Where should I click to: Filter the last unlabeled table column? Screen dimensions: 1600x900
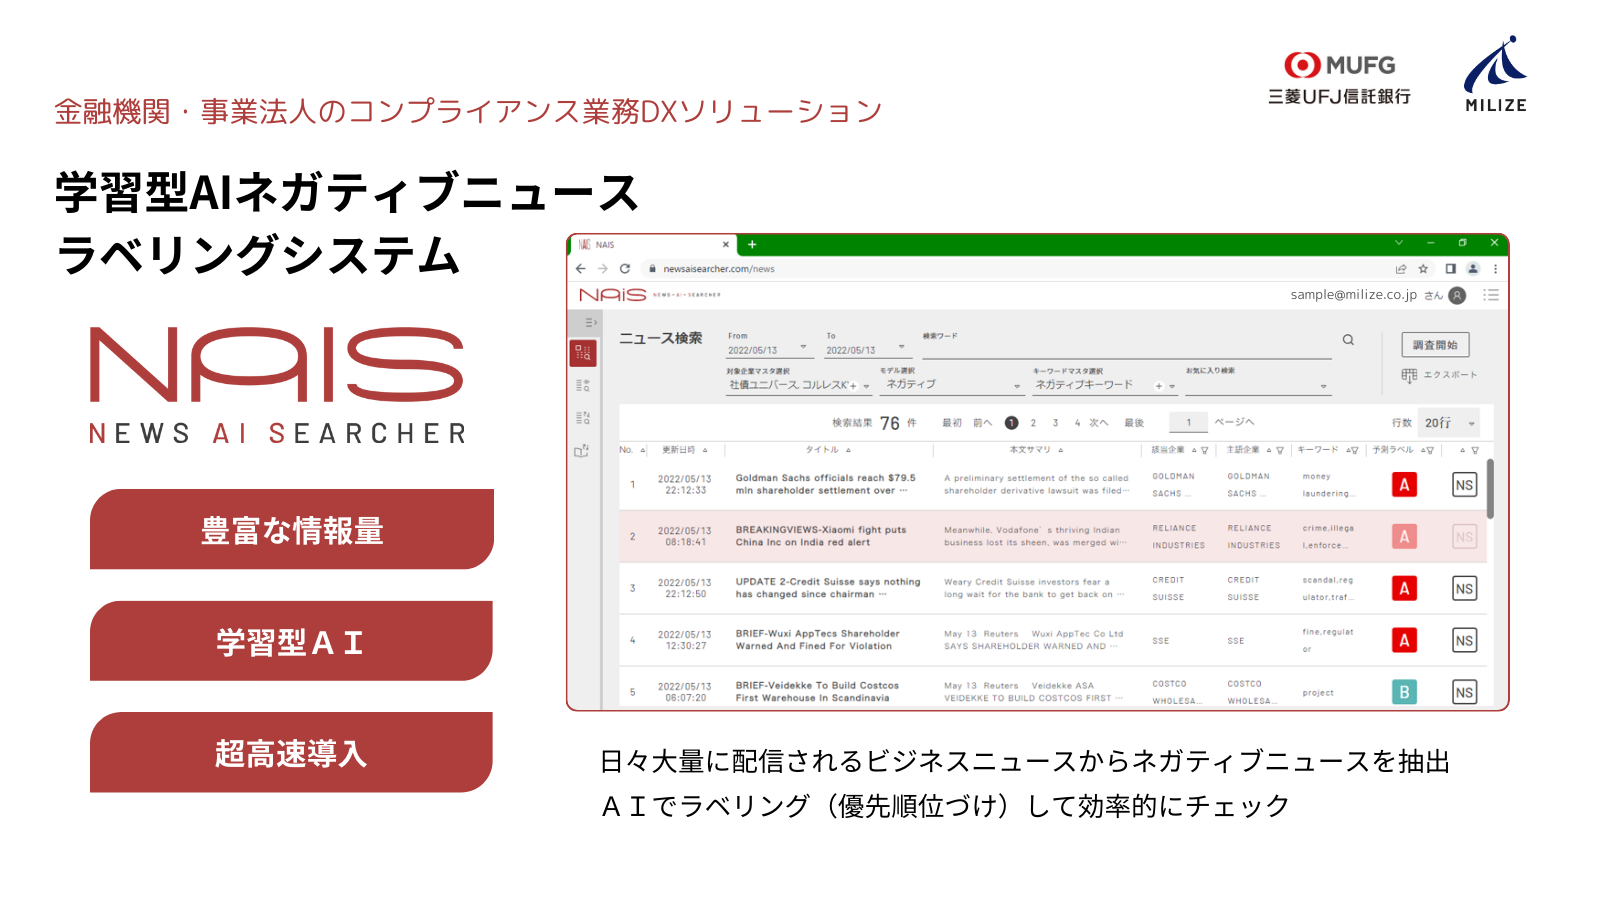click(1475, 451)
